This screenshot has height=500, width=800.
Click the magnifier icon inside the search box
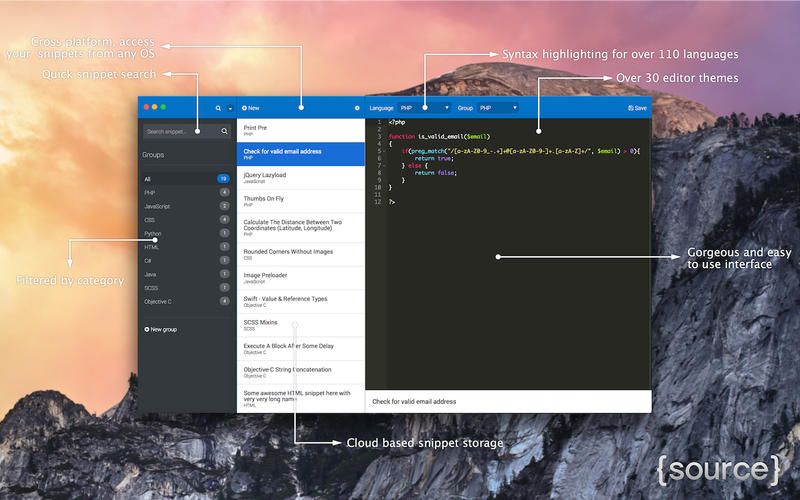pyautogui.click(x=224, y=132)
